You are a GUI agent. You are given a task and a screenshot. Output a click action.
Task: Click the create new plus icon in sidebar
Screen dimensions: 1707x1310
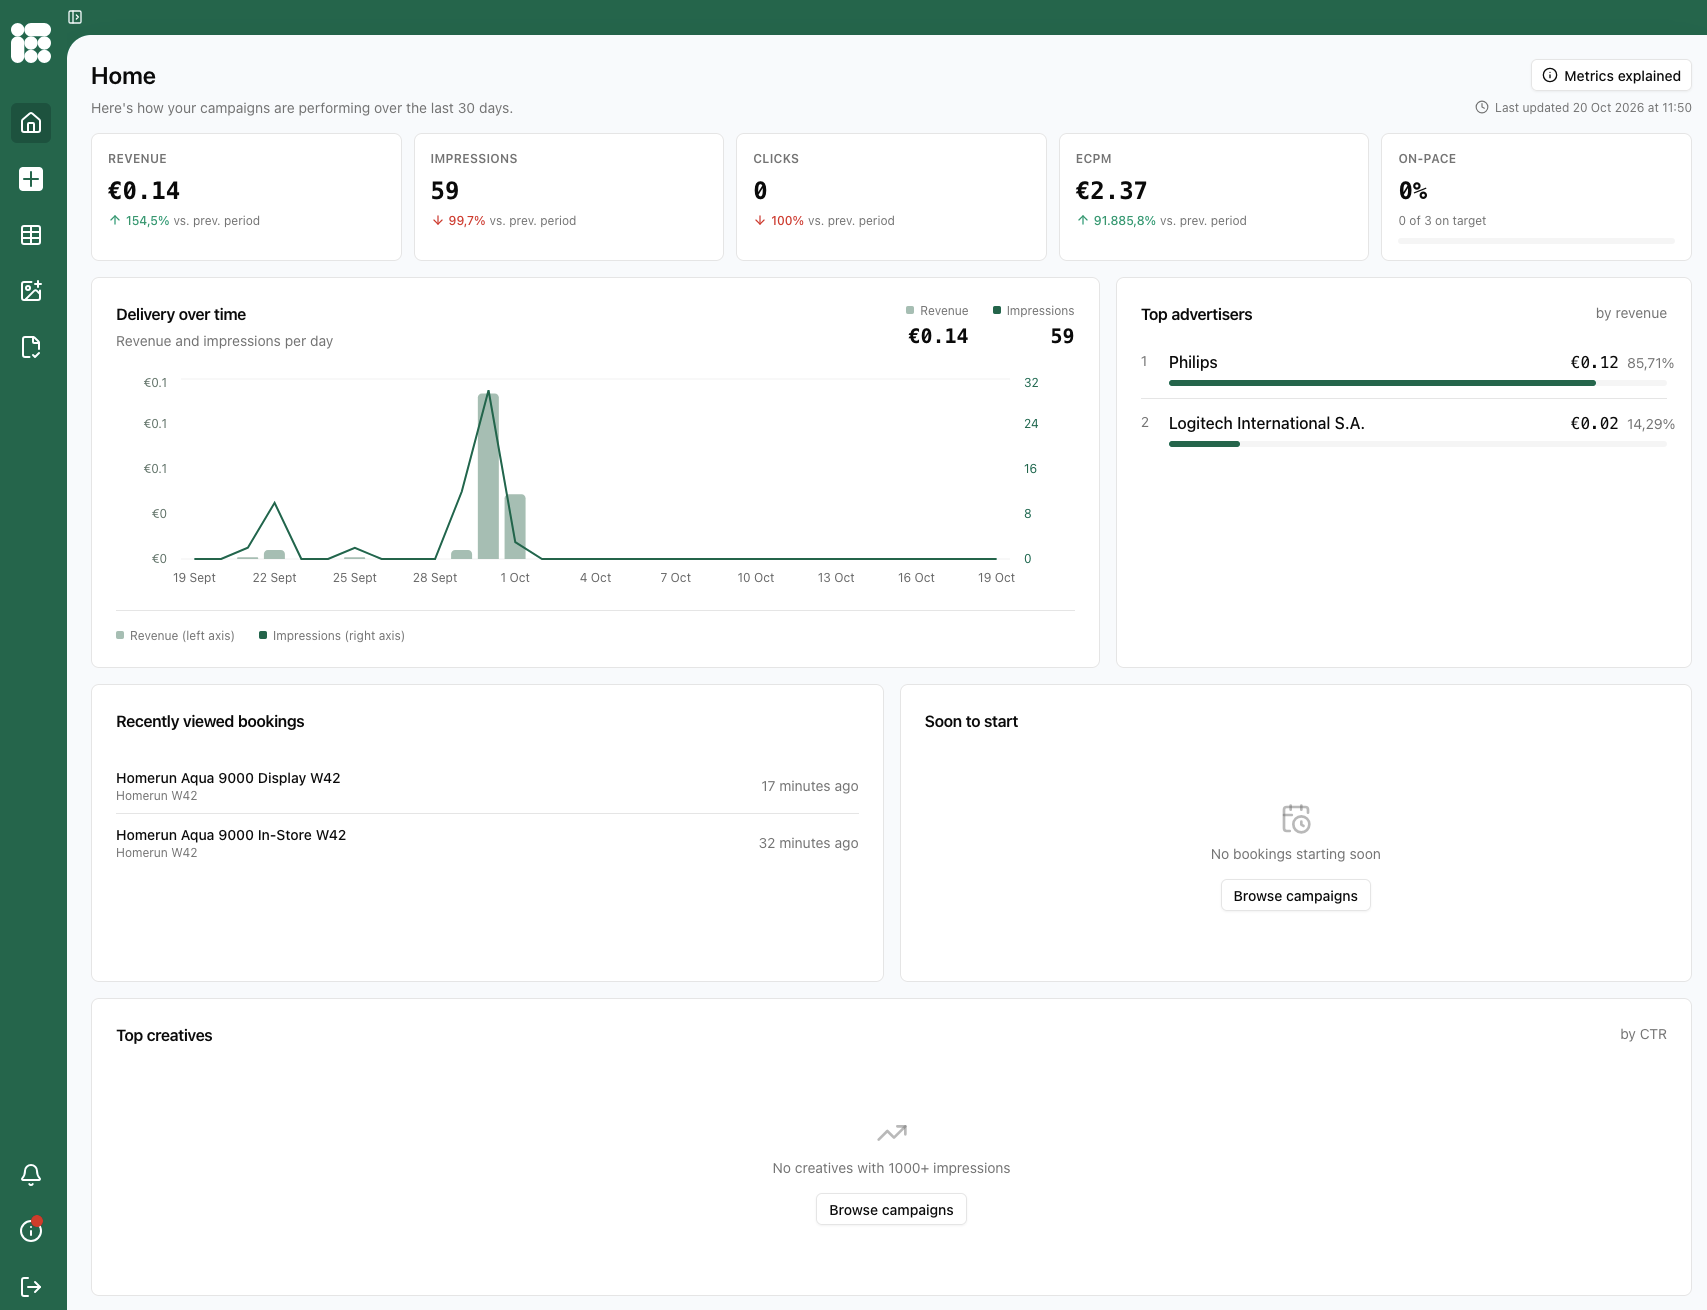click(31, 179)
